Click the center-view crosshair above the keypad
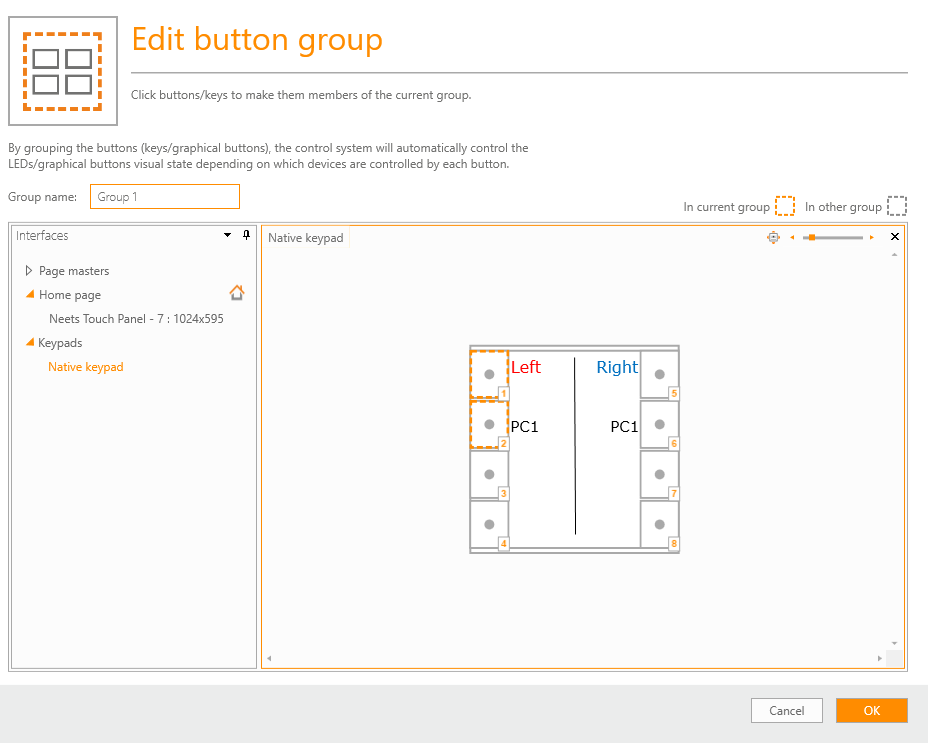This screenshot has width=928, height=743. 773,238
